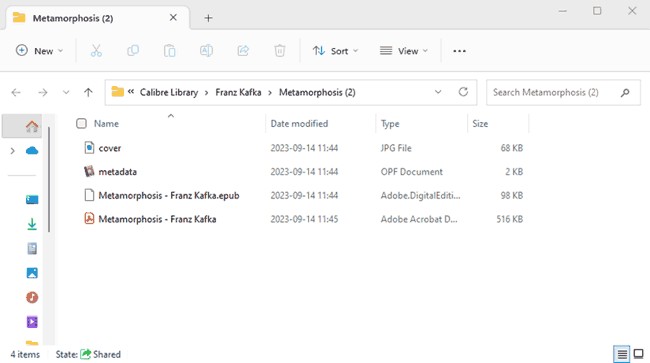The height and width of the screenshot is (363, 650).
Task: Click the epub file's blank page icon
Action: pyautogui.click(x=89, y=195)
